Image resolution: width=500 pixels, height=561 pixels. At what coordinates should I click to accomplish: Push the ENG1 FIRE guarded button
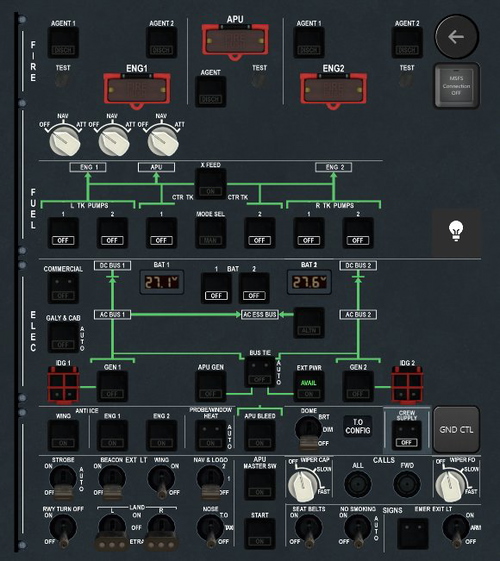tap(137, 91)
